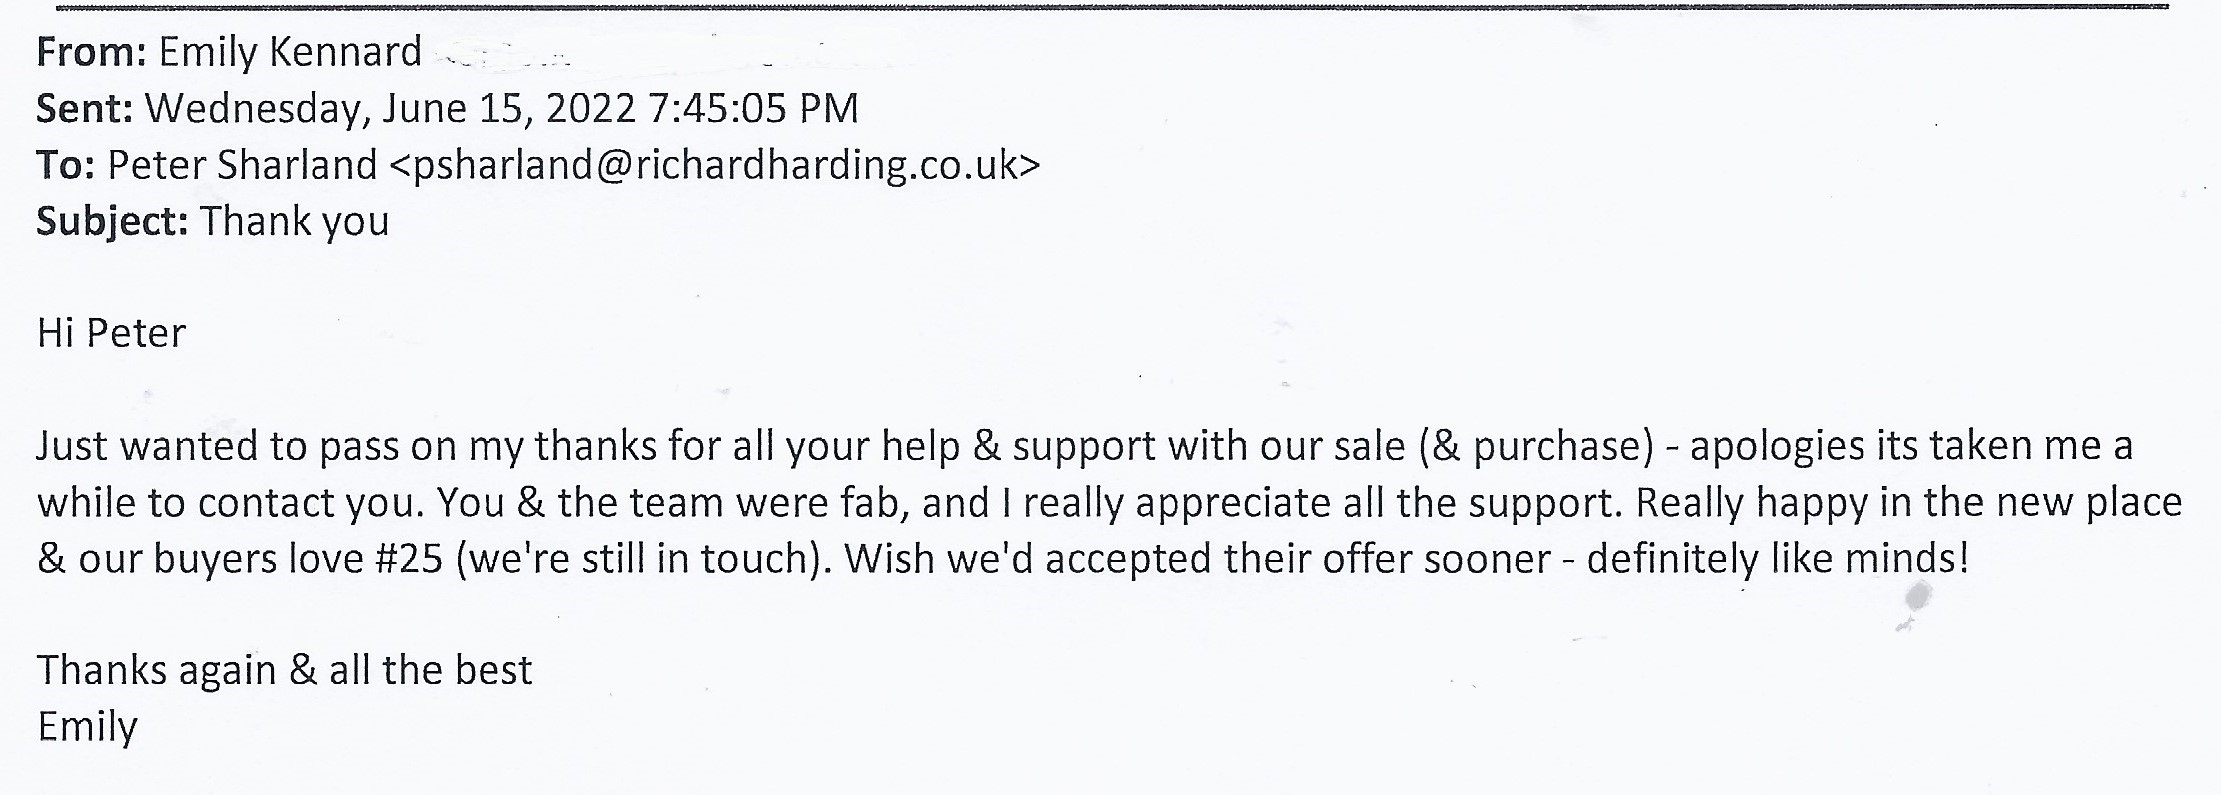Click the bold Subject: label
The height and width of the screenshot is (795, 2221).
pyautogui.click(x=112, y=221)
